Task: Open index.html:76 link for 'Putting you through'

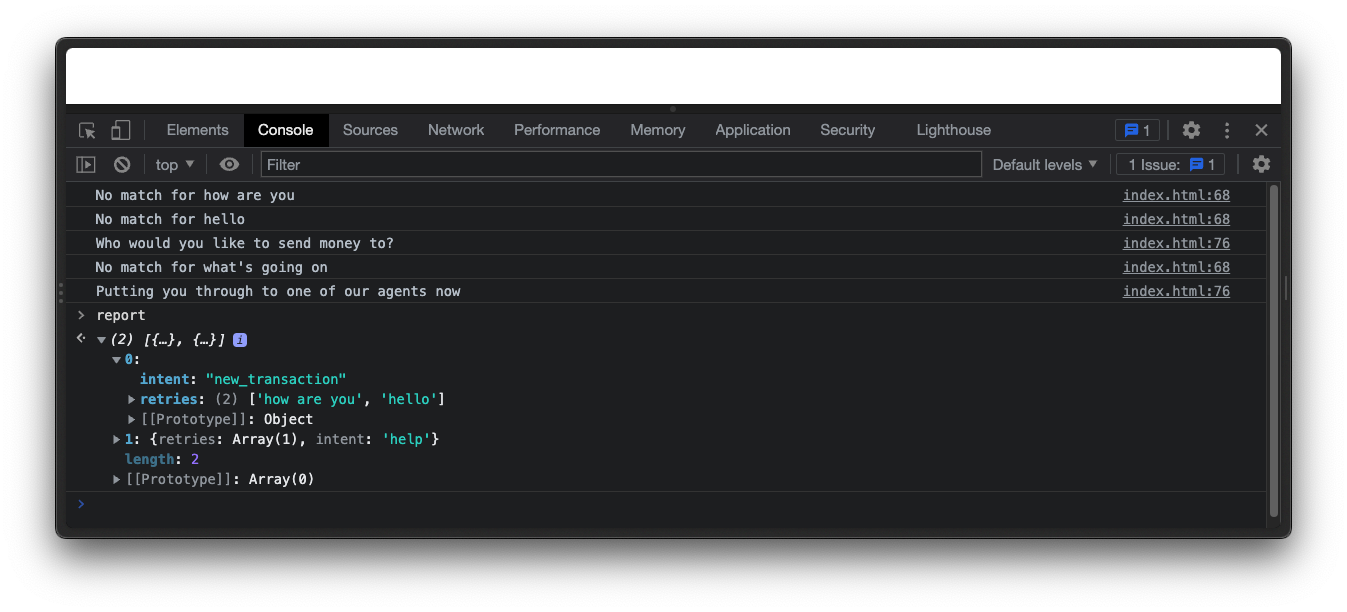Action: coord(1176,291)
